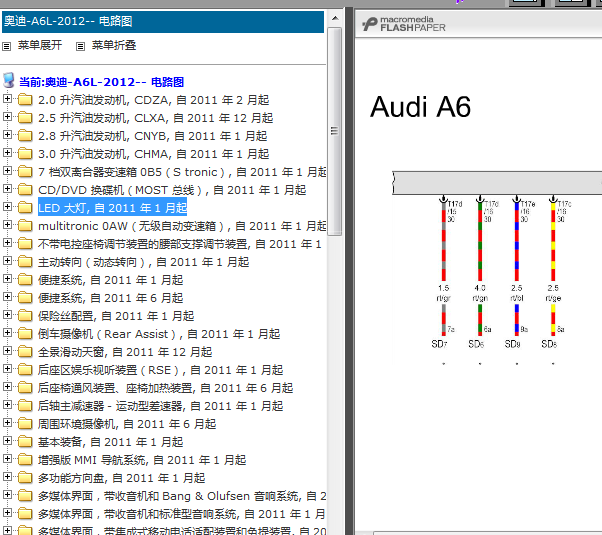The height and width of the screenshot is (535, 602).
Task: Click the tree panel vertical scrollbar thumb
Action: tap(335, 131)
